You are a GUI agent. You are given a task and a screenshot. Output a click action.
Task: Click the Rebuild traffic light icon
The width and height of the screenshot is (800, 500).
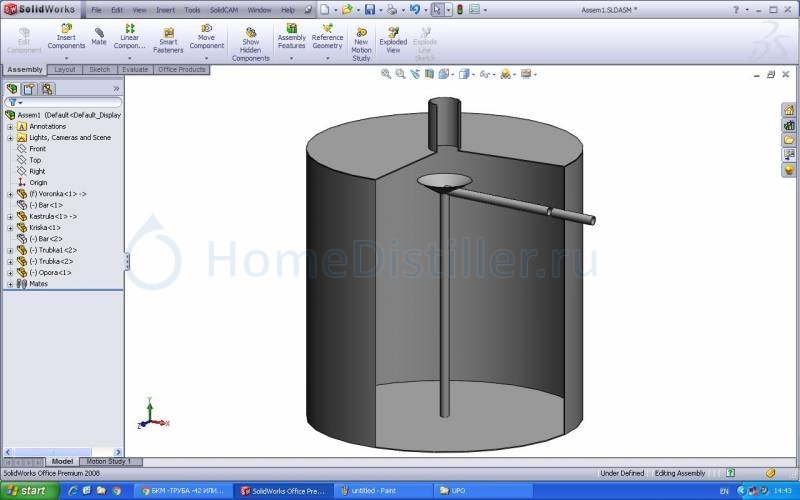click(x=460, y=10)
